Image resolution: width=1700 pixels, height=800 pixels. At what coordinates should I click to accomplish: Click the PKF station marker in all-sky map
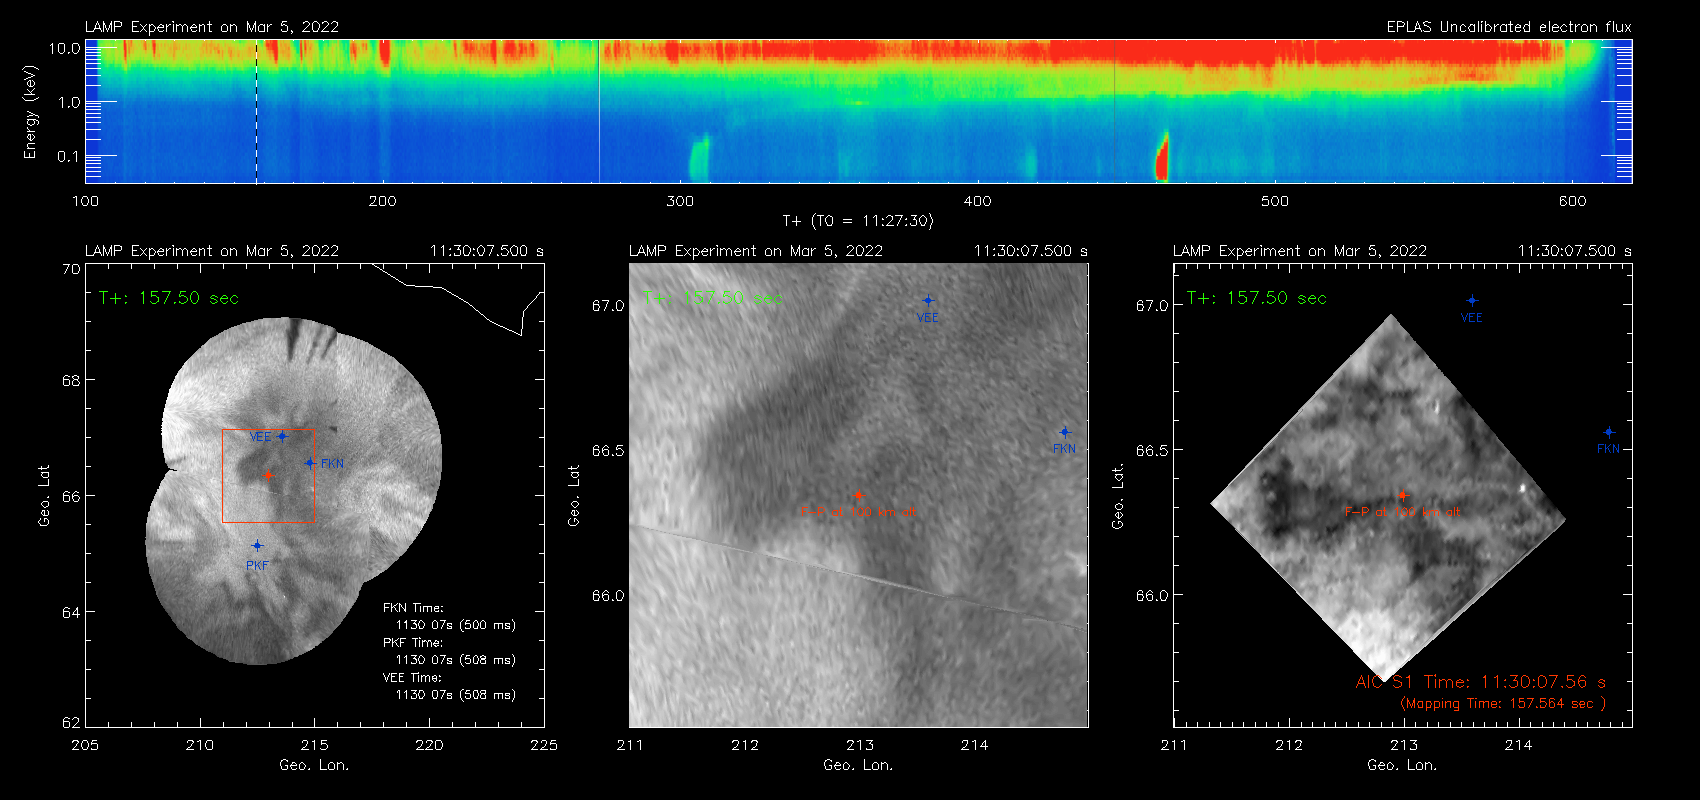click(x=257, y=545)
